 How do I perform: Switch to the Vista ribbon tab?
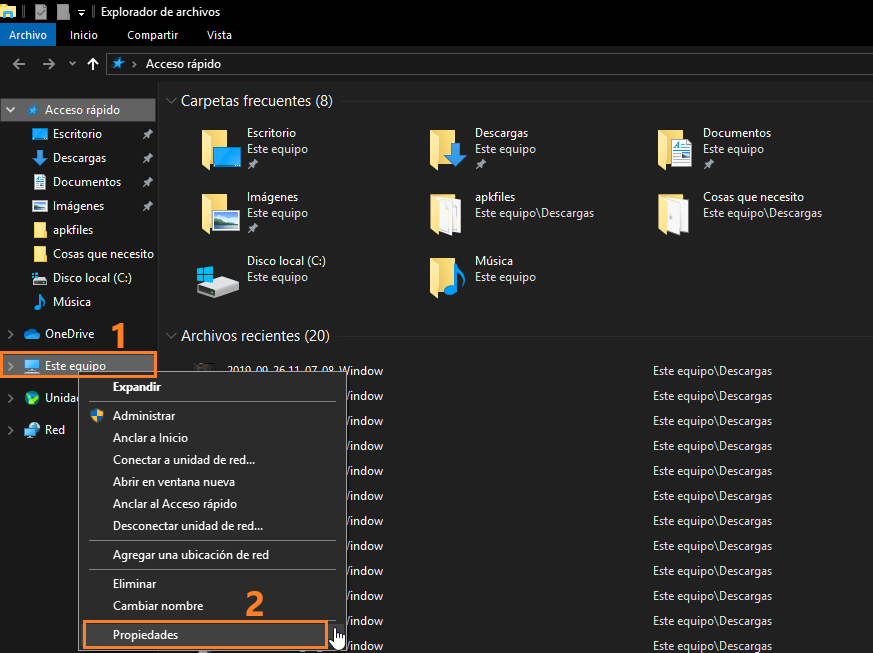[x=219, y=35]
